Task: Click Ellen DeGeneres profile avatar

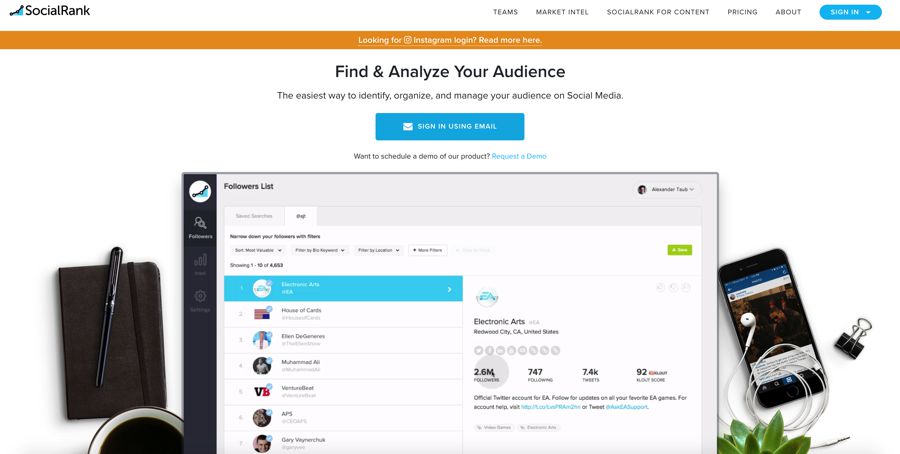Action: coord(262,340)
